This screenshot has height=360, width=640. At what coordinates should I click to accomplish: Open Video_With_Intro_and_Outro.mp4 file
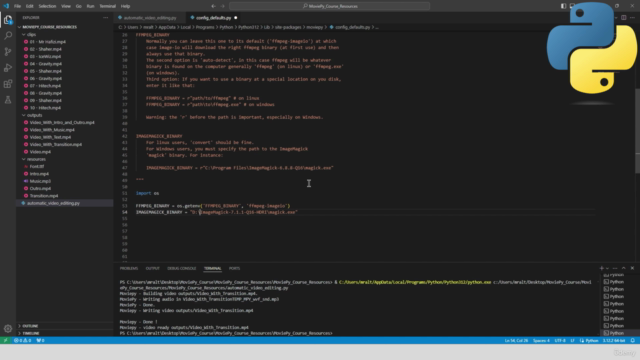[62, 122]
